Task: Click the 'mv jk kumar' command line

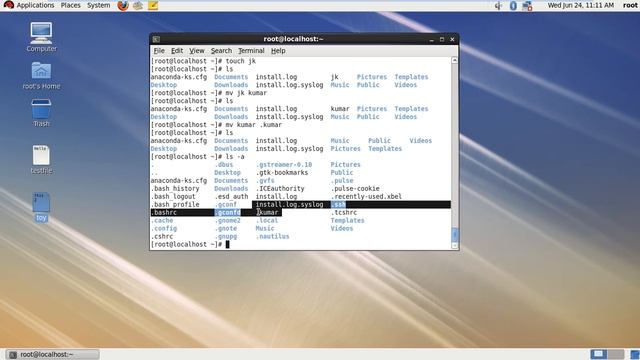Action: [x=209, y=93]
